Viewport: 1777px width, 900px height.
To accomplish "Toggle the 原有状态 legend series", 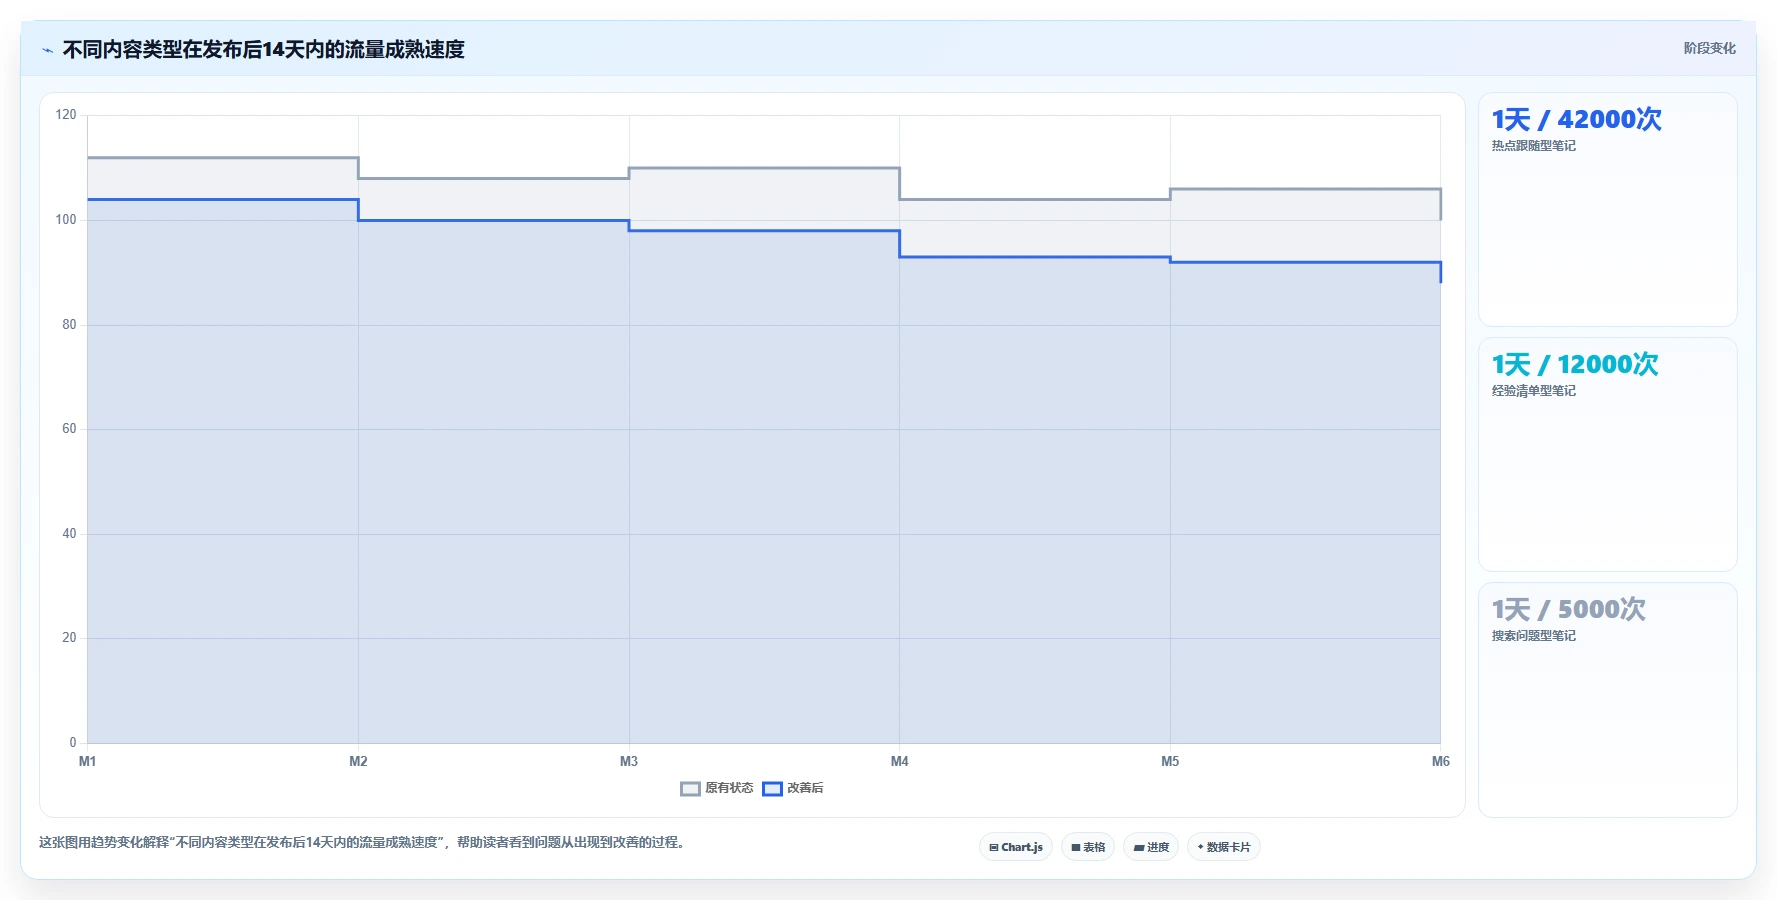I will pos(717,788).
